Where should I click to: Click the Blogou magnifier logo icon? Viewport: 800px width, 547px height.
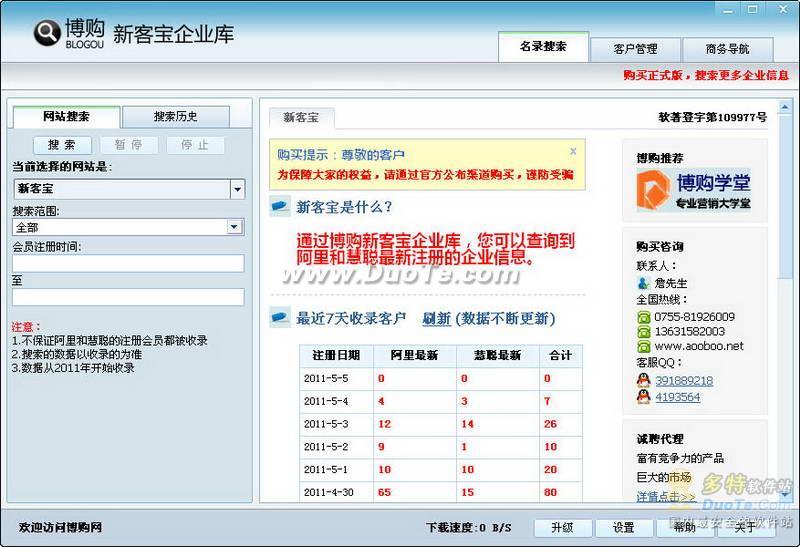coord(47,33)
